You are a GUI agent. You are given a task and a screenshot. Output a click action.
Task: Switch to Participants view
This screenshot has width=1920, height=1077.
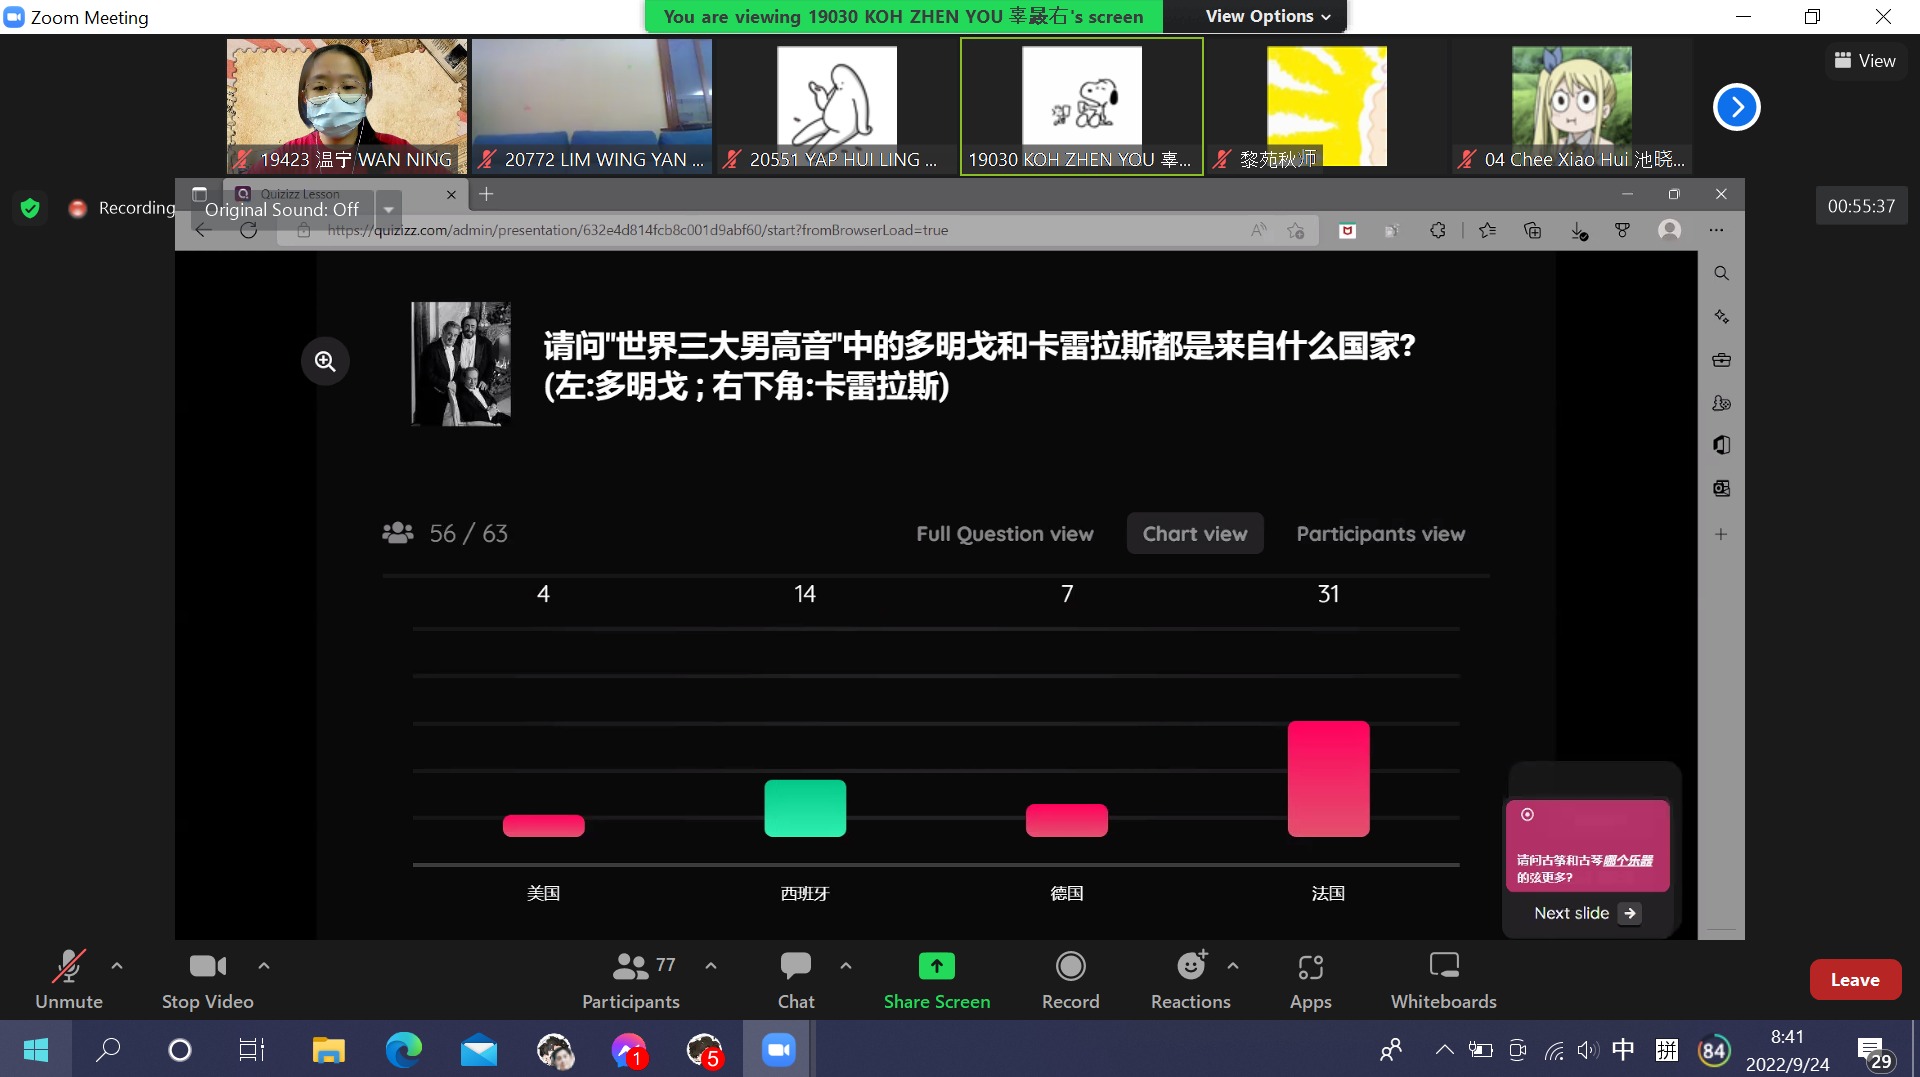pyautogui.click(x=1381, y=534)
